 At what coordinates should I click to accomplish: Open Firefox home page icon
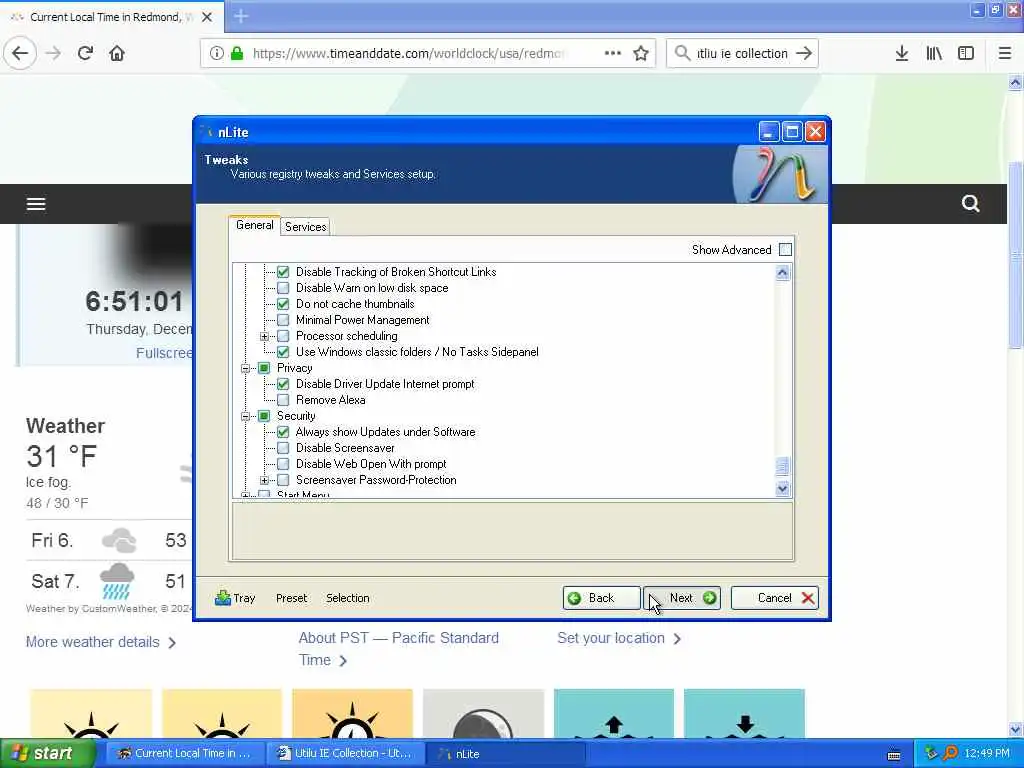pyautogui.click(x=117, y=54)
